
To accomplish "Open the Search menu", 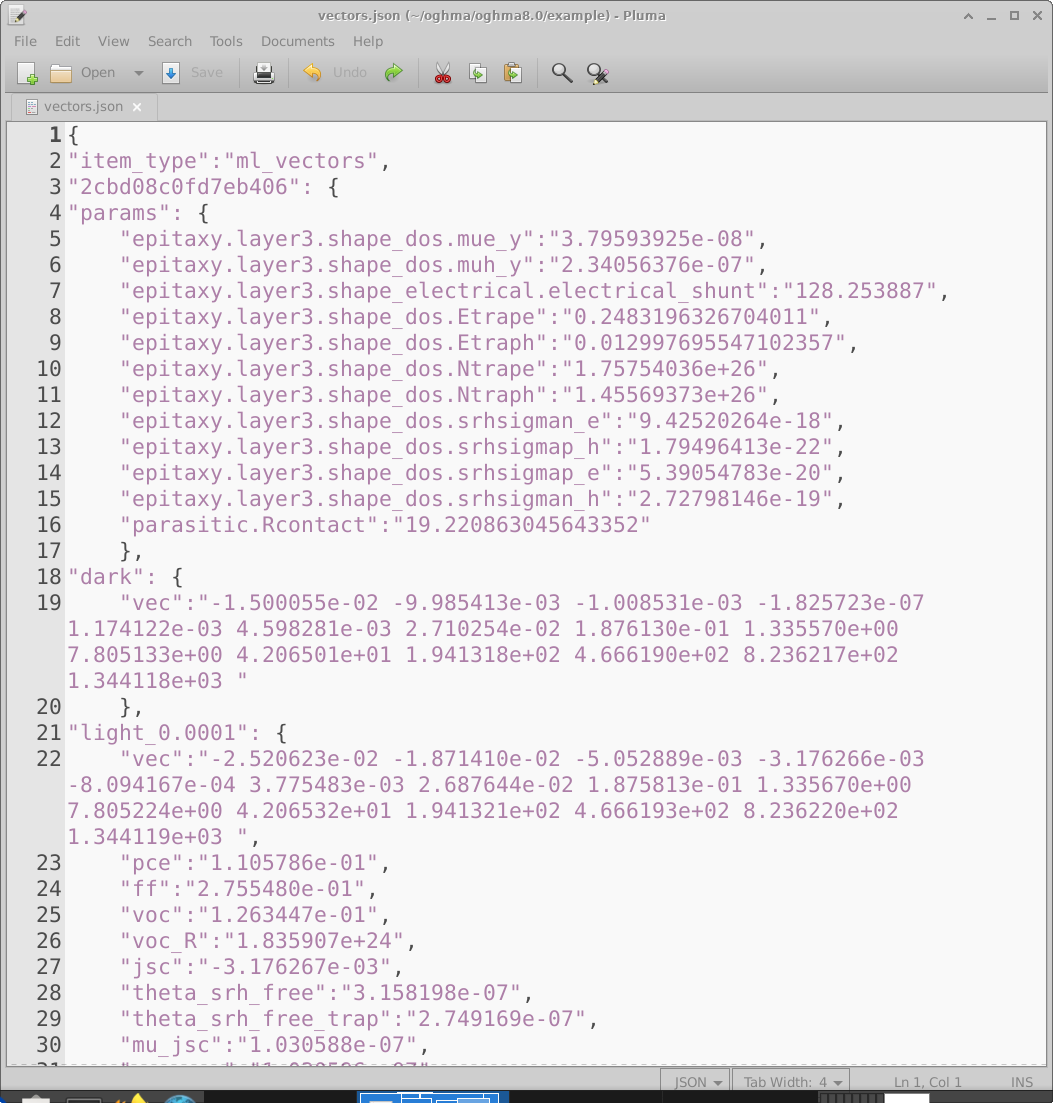I will click(x=169, y=41).
